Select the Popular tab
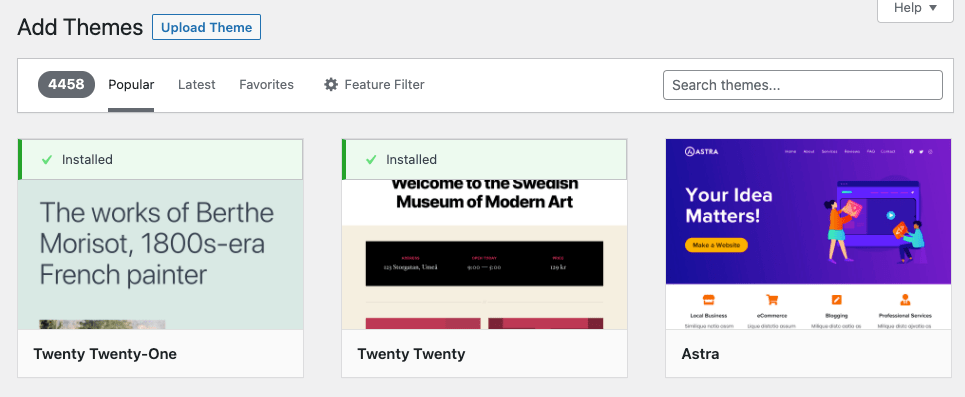This screenshot has height=397, width=965. (131, 85)
